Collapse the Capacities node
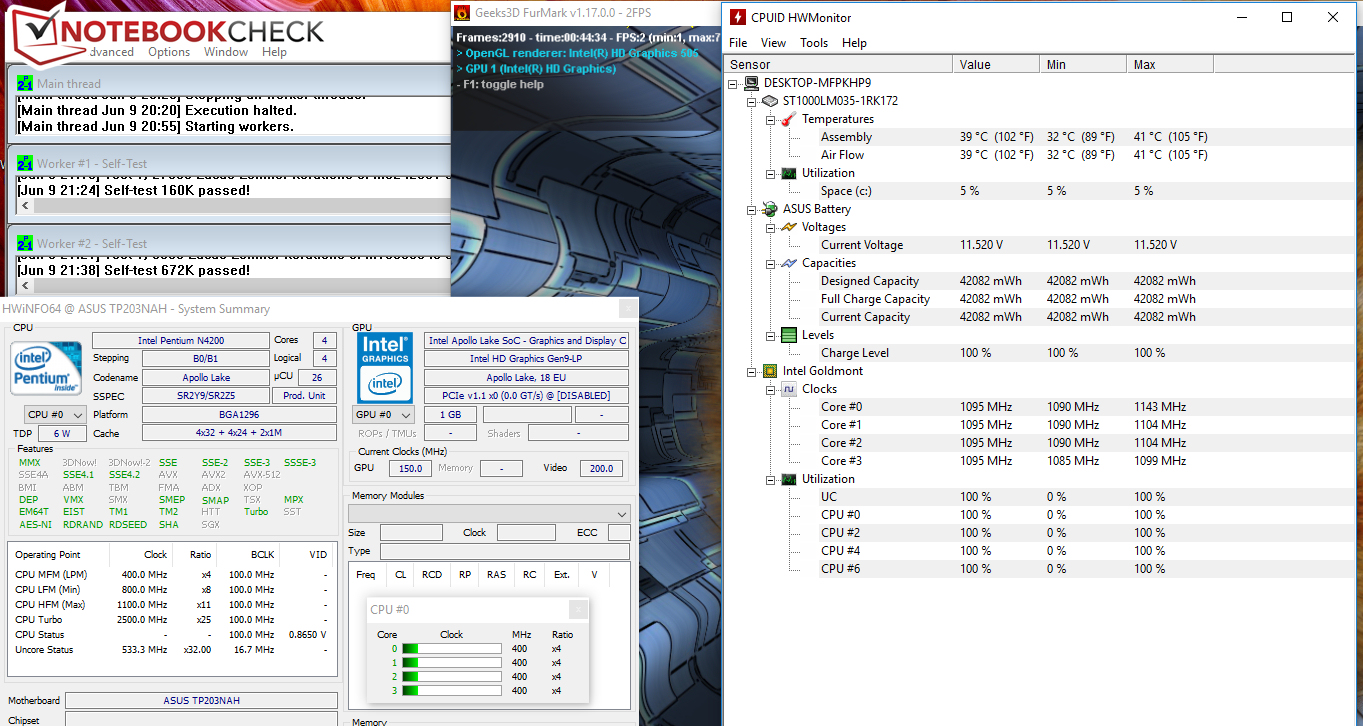1363x726 pixels. [x=771, y=263]
